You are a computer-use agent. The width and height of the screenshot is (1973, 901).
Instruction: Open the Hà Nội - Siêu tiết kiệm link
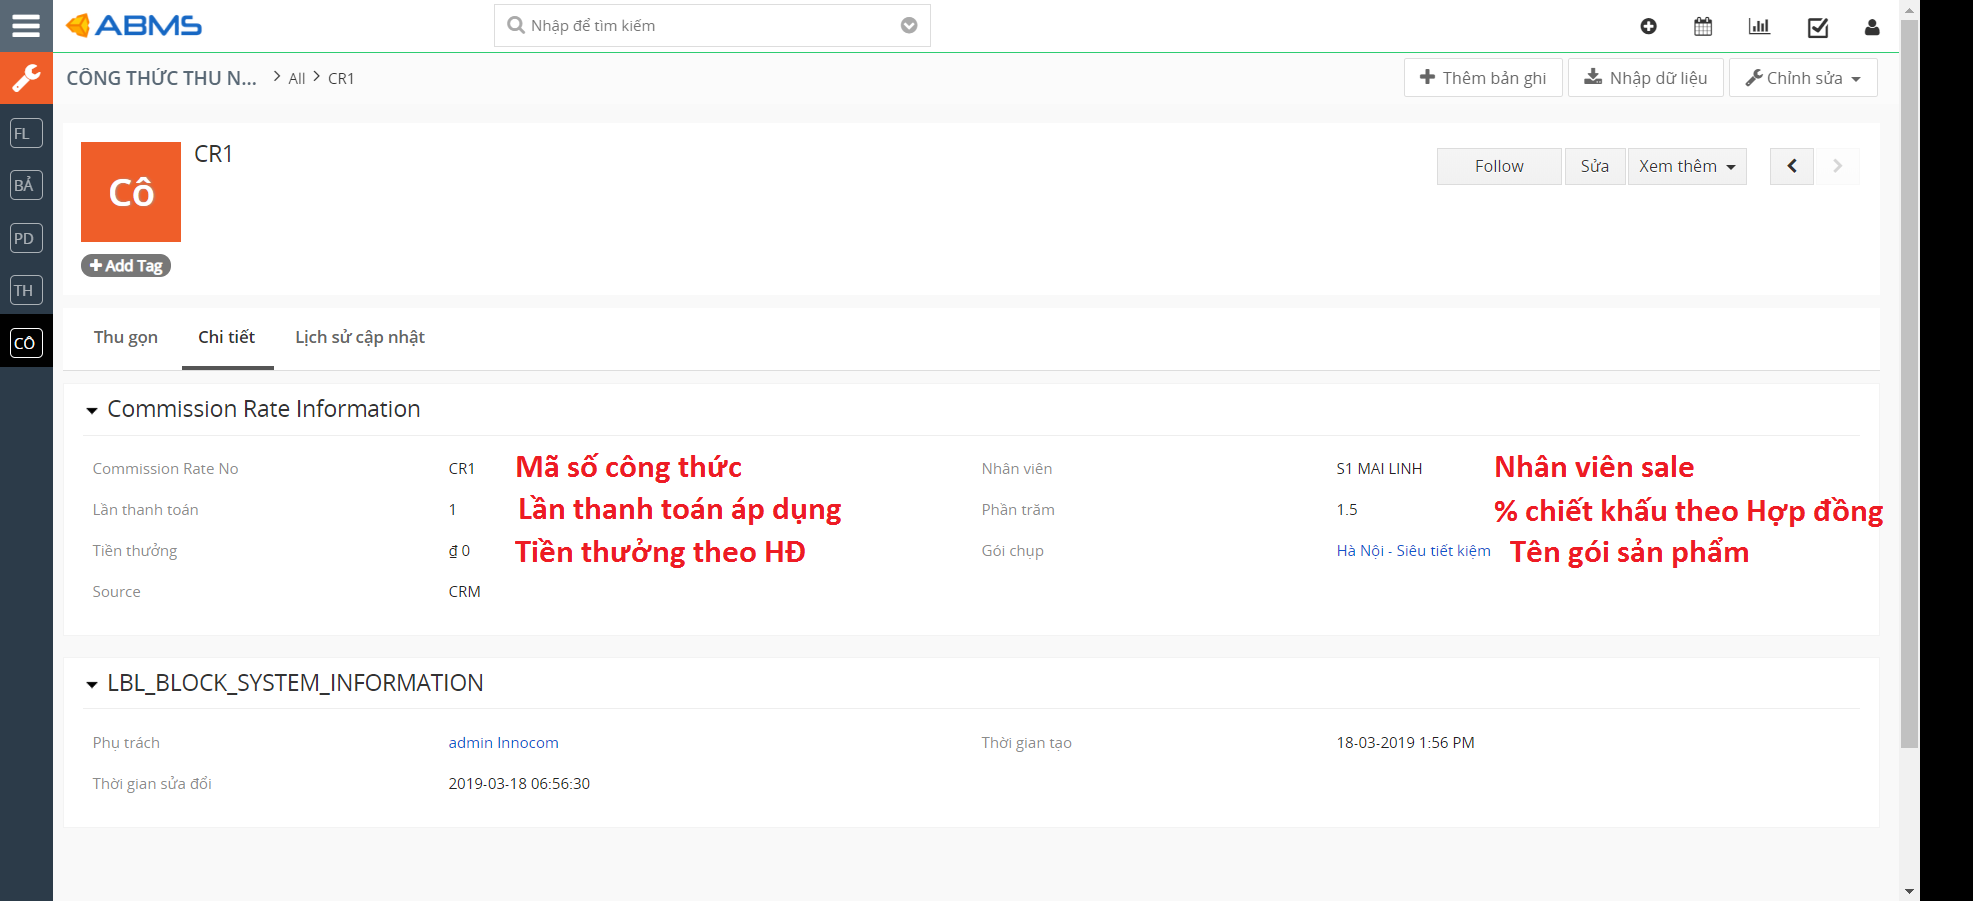tap(1412, 551)
